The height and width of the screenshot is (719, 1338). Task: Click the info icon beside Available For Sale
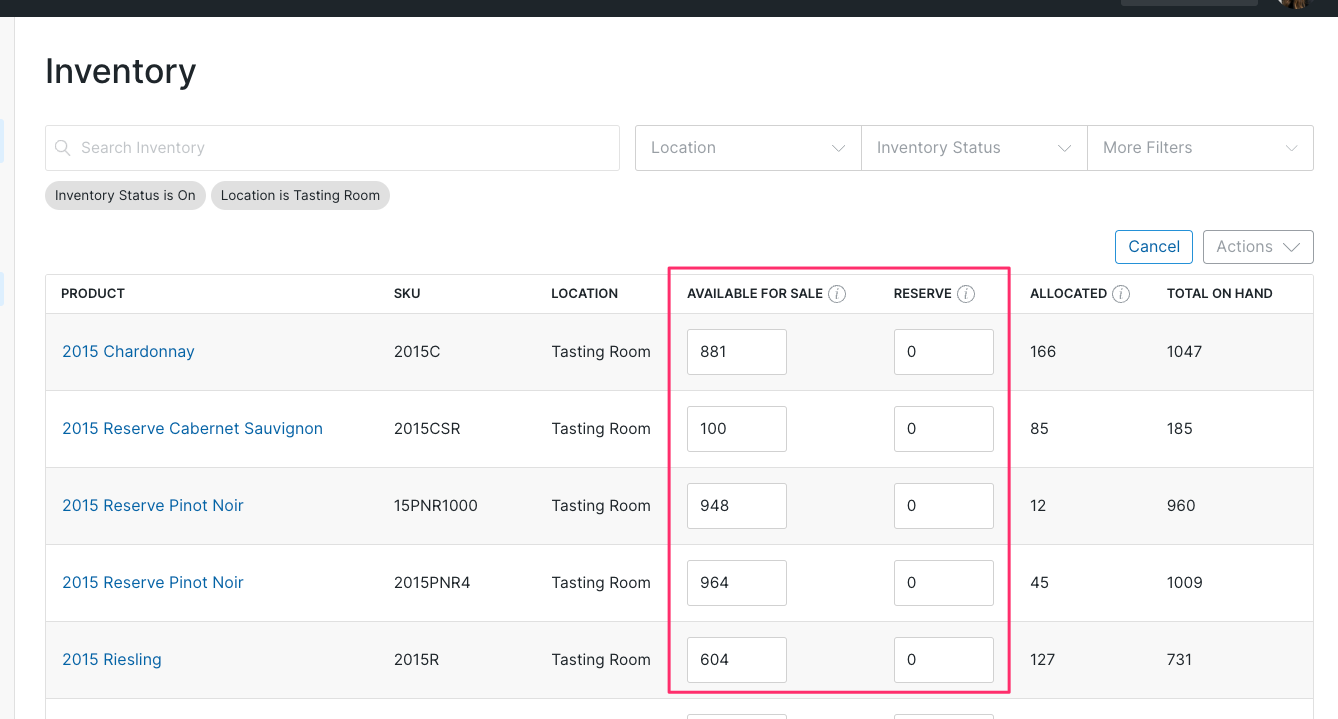pos(837,293)
